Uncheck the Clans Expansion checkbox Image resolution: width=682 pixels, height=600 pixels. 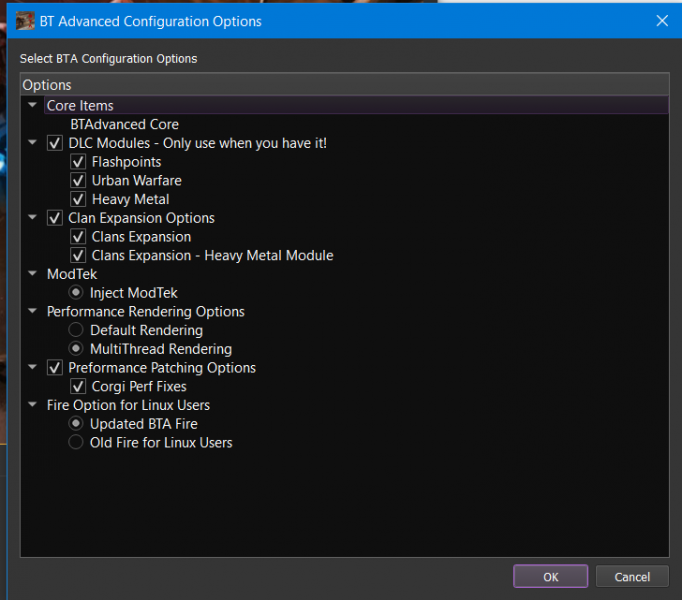pos(77,237)
